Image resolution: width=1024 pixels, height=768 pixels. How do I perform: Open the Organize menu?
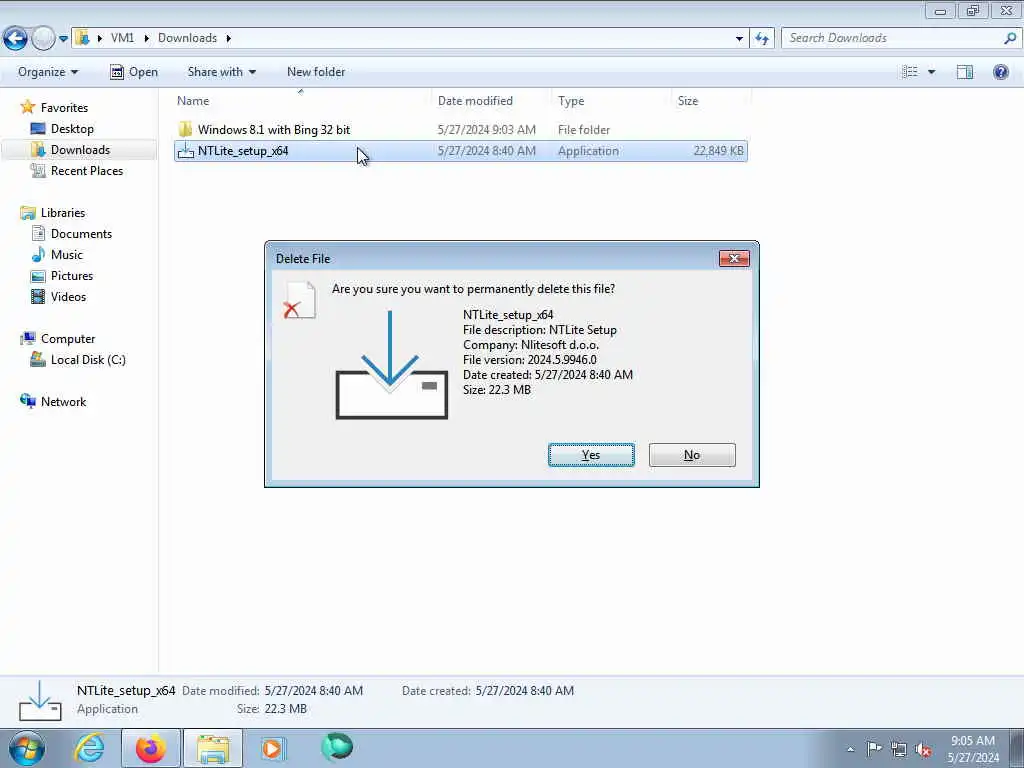48,72
